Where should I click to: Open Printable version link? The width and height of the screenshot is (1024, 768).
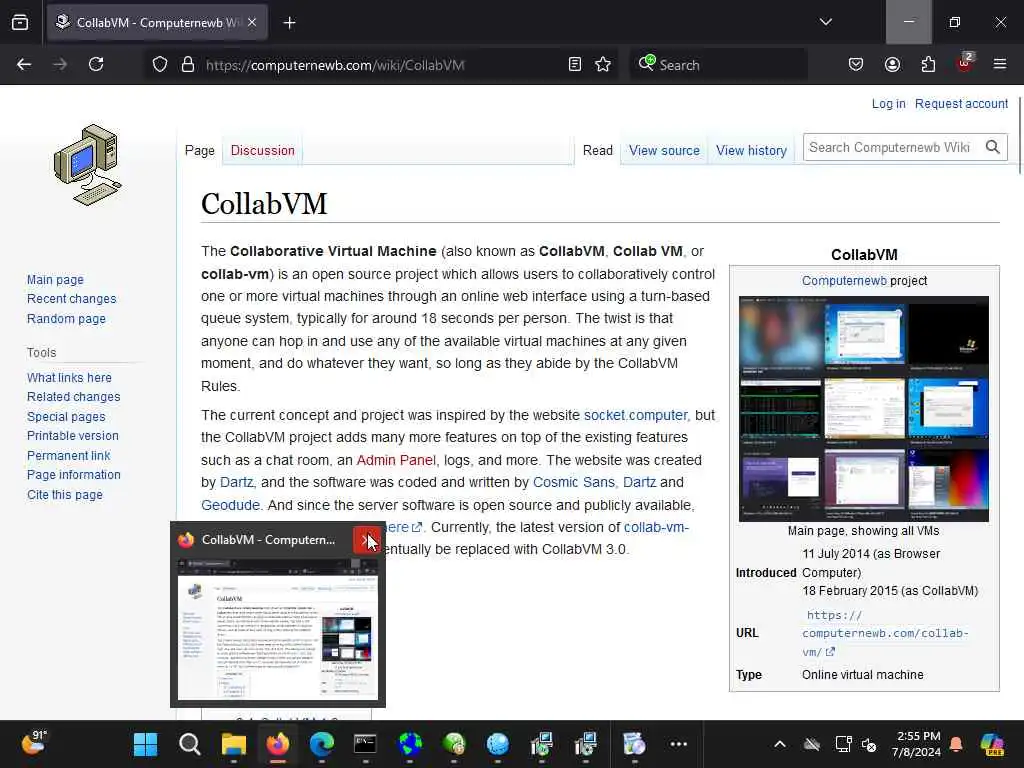tap(72, 436)
